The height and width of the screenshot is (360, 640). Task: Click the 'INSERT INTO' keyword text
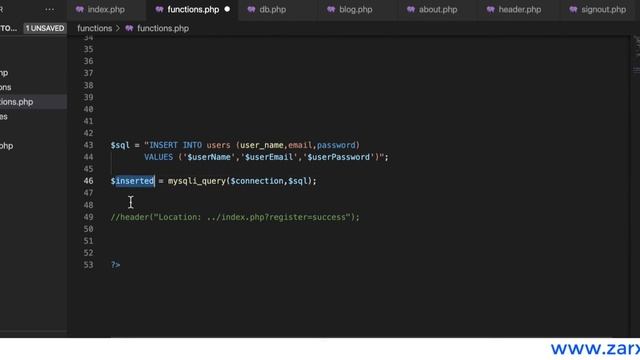[x=176, y=145]
